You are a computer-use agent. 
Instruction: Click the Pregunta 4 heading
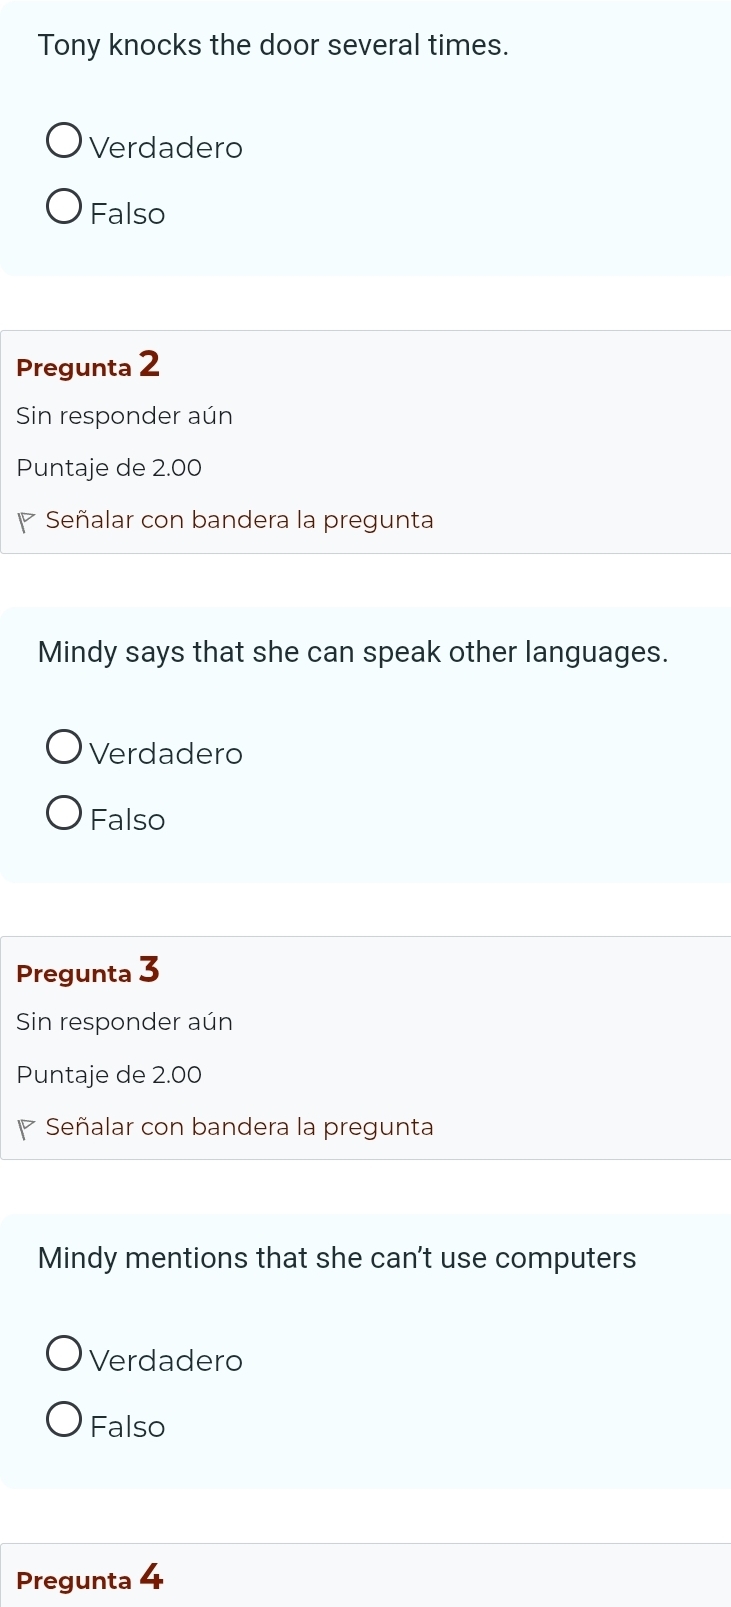pos(90,1579)
